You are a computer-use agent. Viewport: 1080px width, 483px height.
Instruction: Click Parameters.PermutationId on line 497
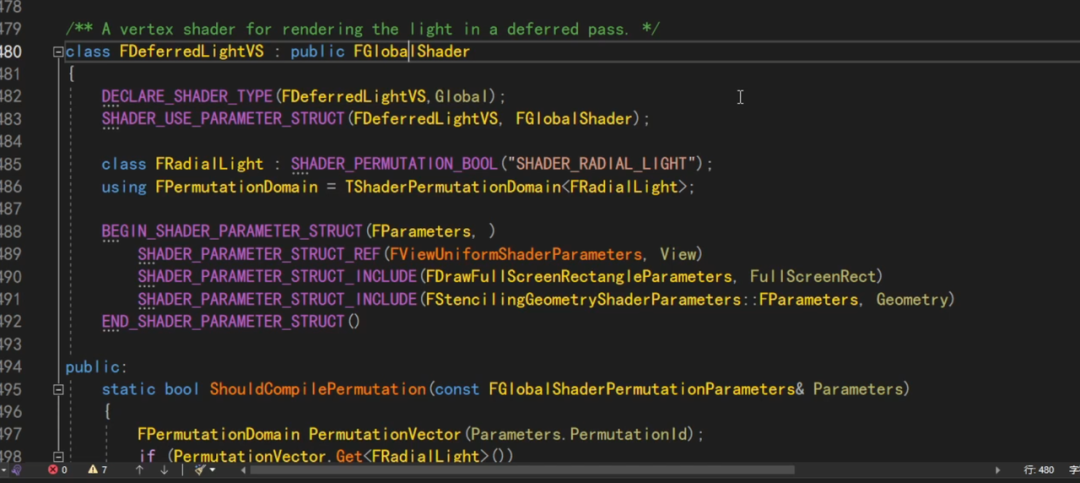pos(580,435)
